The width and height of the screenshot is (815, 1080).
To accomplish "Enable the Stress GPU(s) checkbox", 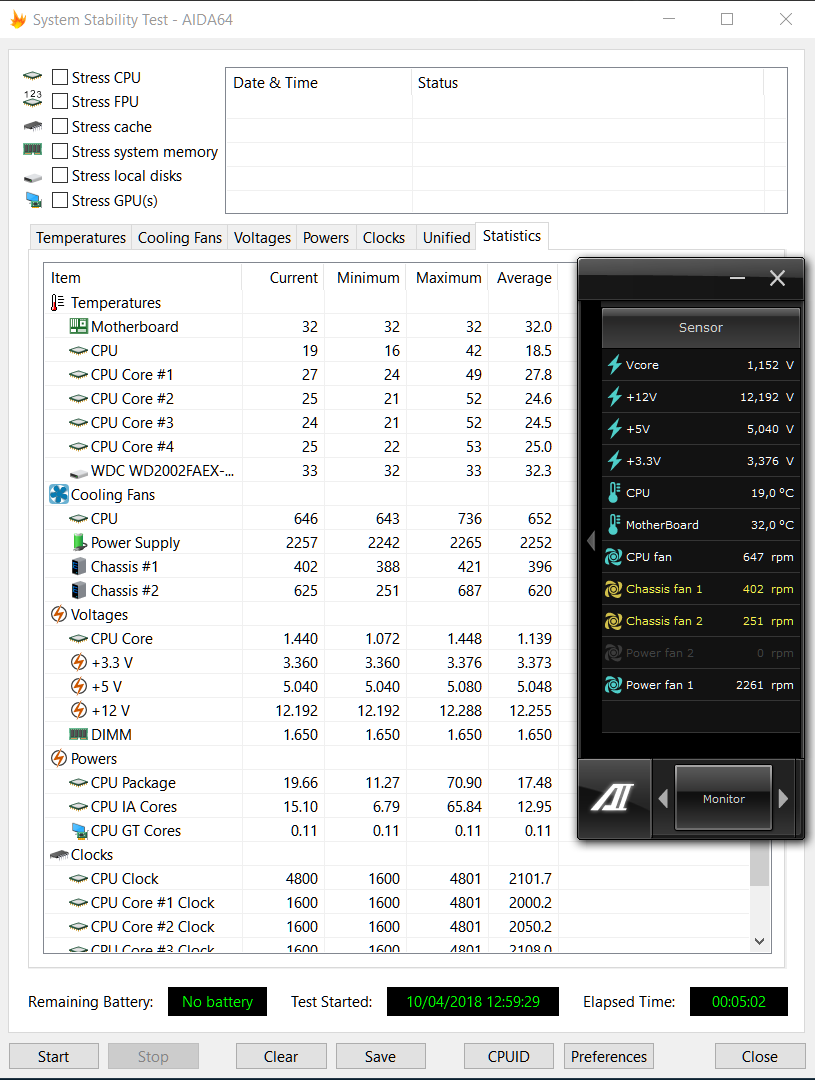I will 60,200.
